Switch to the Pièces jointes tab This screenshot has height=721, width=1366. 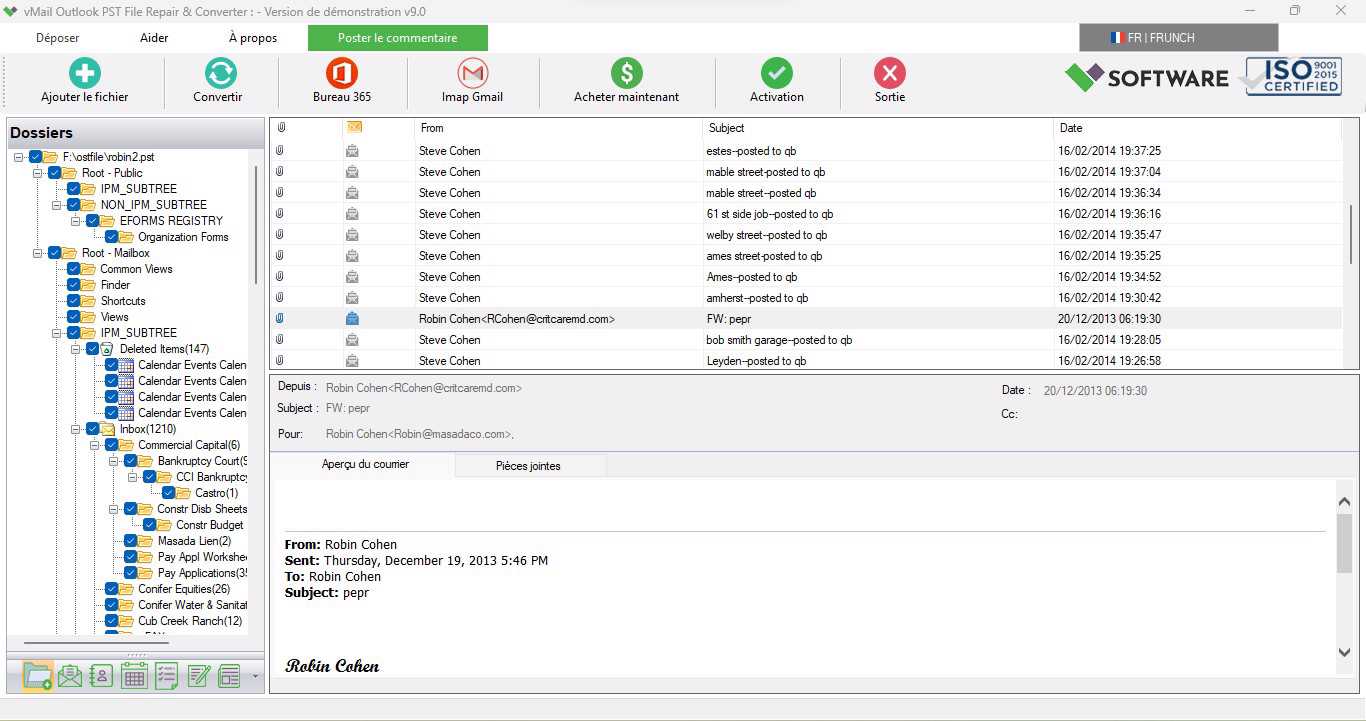(528, 466)
